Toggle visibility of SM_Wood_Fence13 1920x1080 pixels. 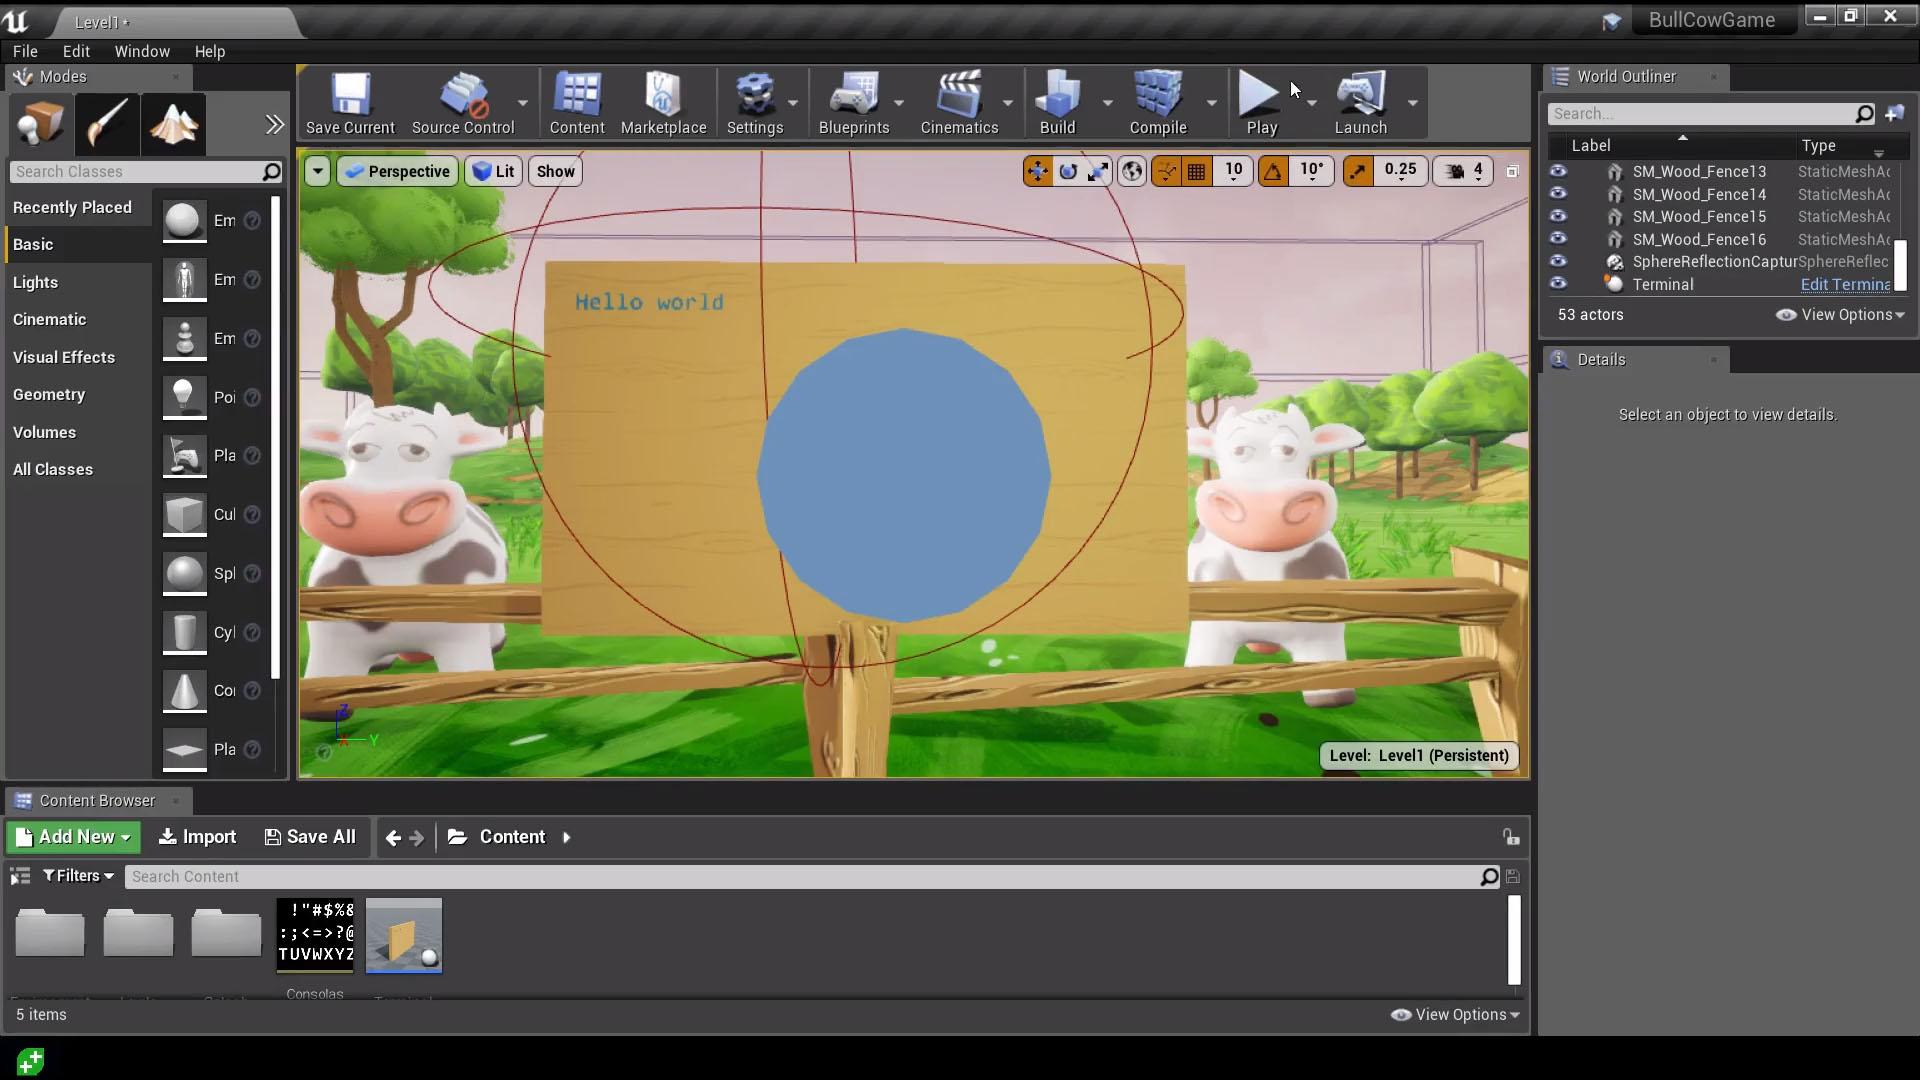1558,171
